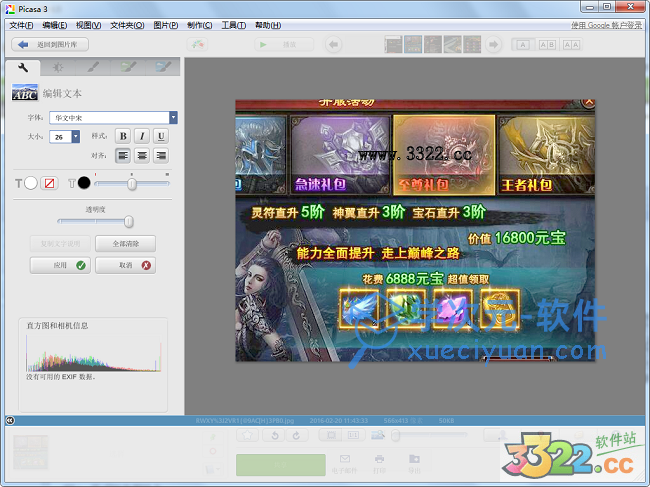Adjust the bottom zoom slider handle

click(x=395, y=435)
